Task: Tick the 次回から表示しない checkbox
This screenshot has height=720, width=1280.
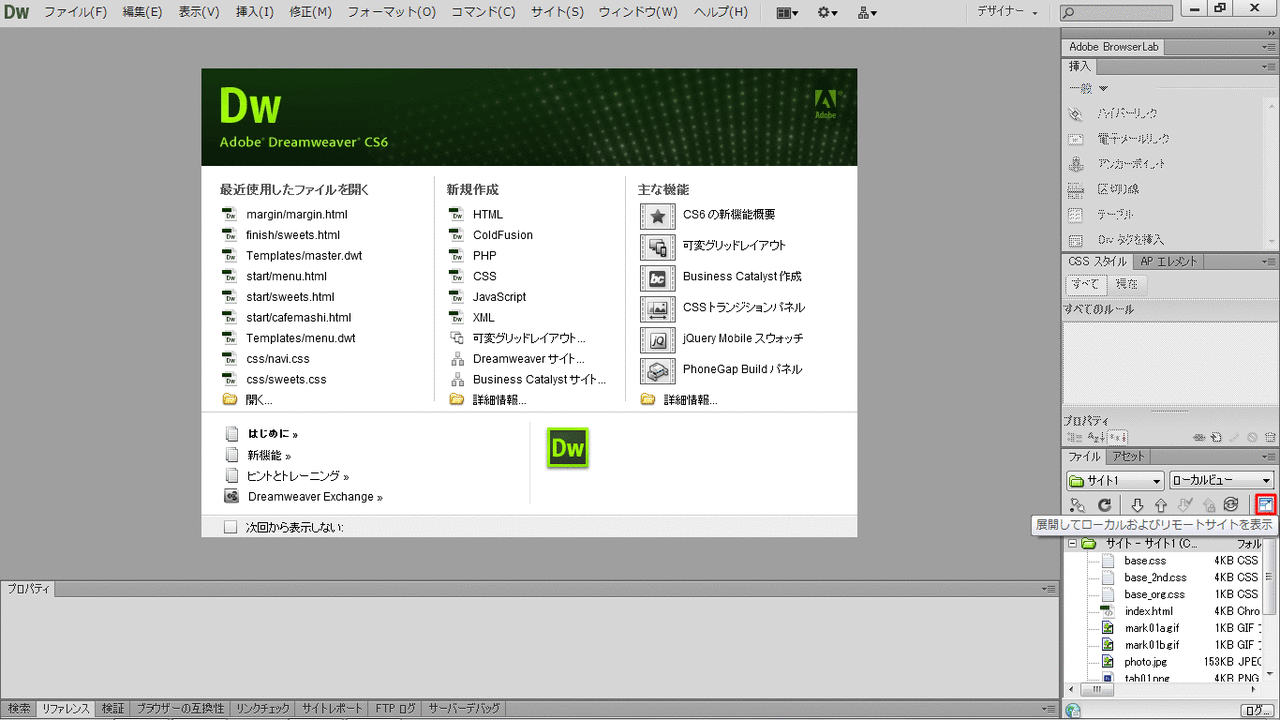Action: [231, 527]
